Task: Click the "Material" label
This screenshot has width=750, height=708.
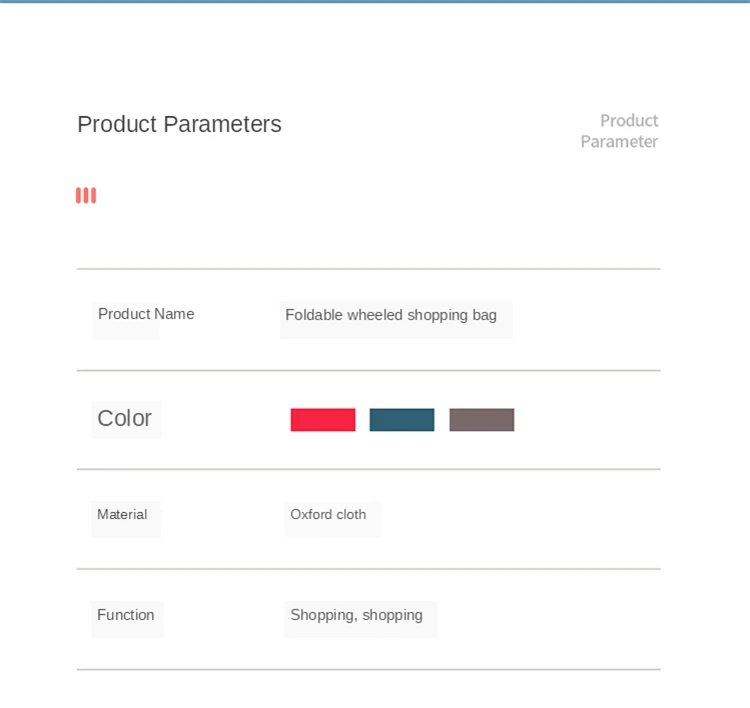Action: (122, 515)
